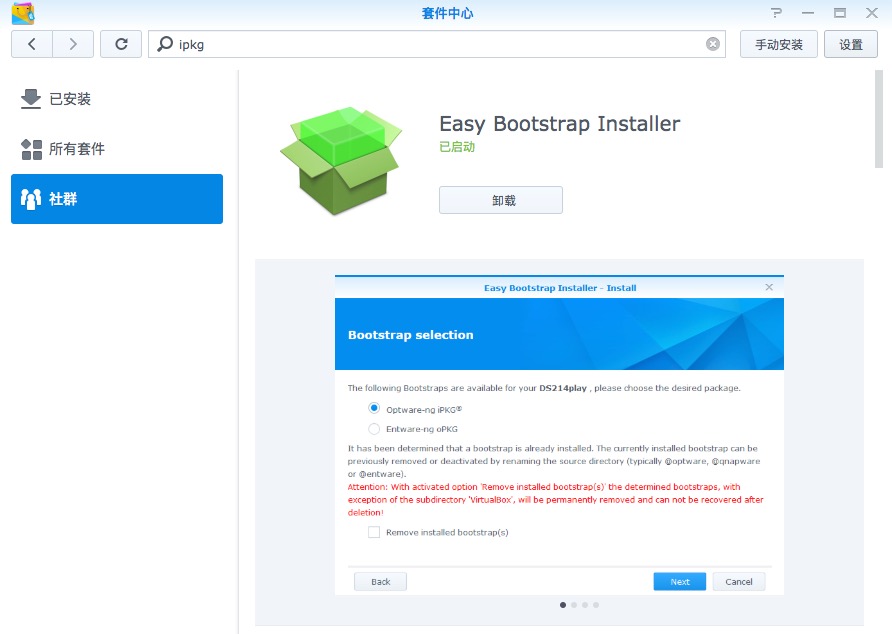Select first screenshot pagination dot
The width and height of the screenshot is (892, 634).
tap(563, 605)
